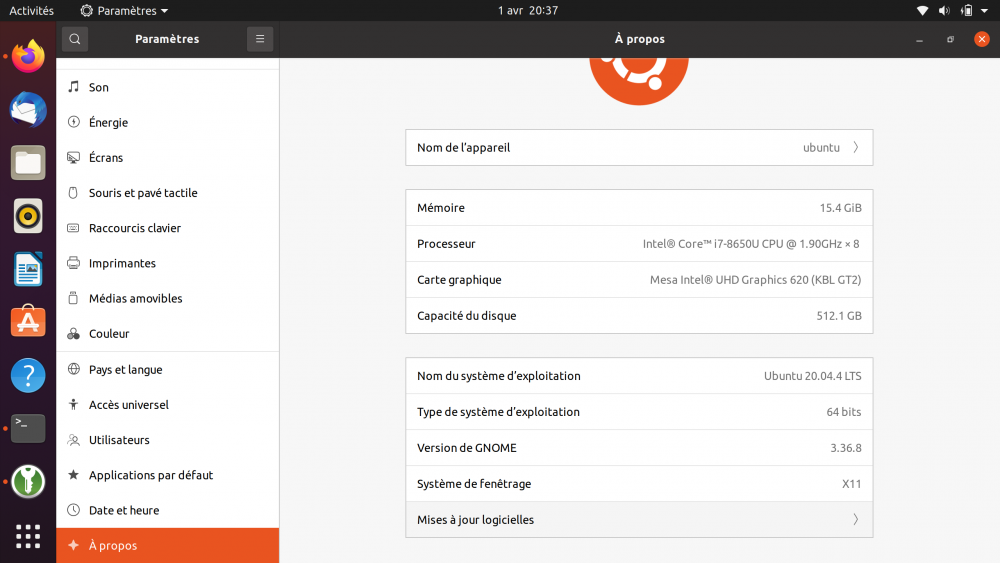Screen dimensions: 1000x563
Task: Click the star icon beside Applications par défaut
Action: click(x=73, y=474)
